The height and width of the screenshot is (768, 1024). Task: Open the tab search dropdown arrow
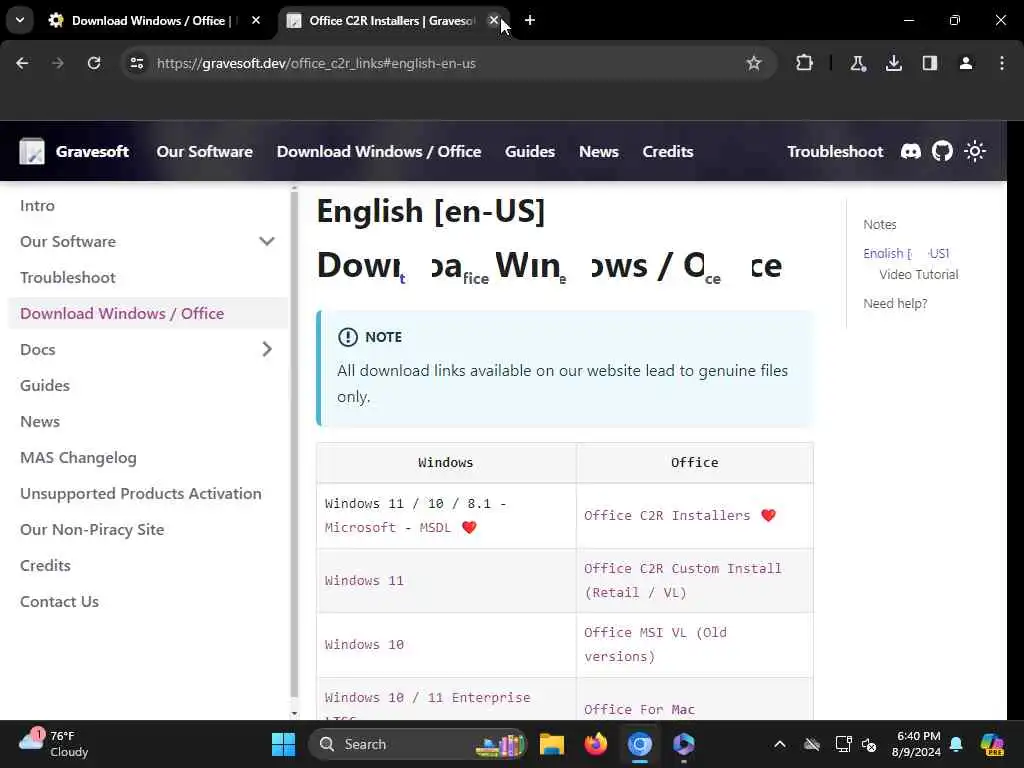click(20, 20)
